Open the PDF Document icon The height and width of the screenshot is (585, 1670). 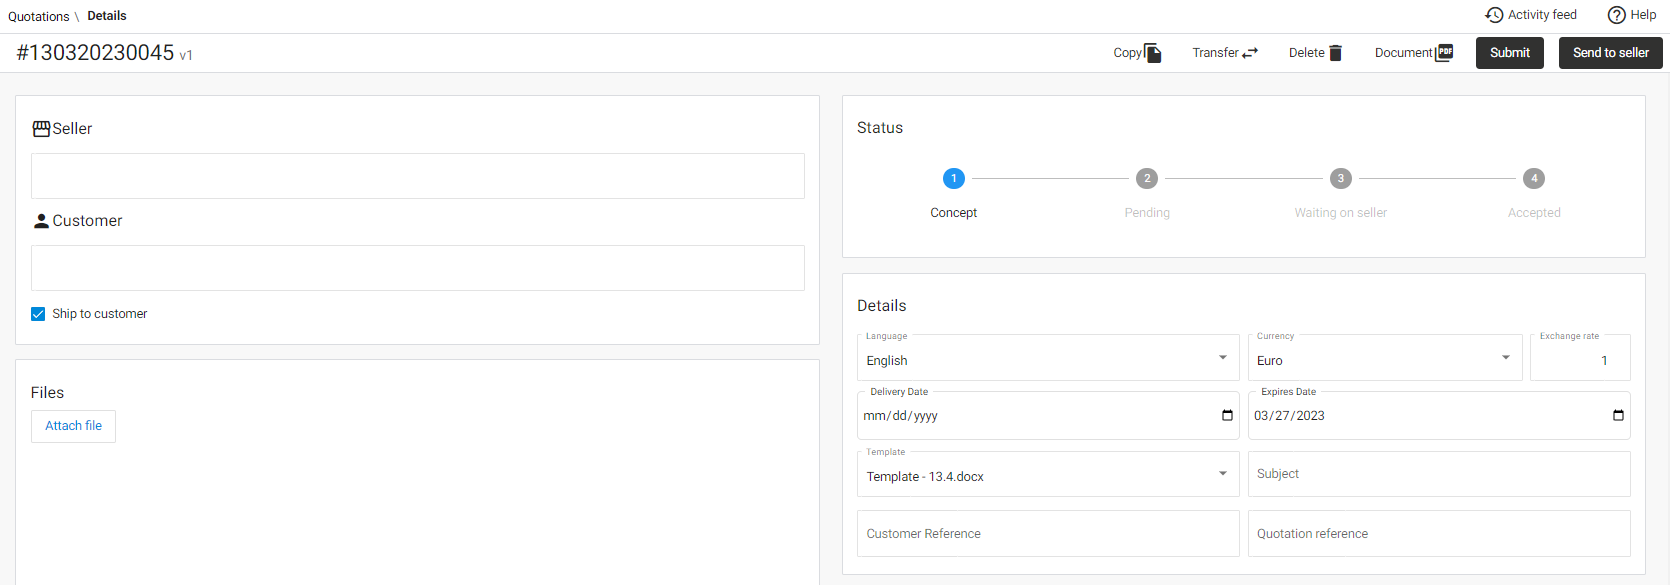pos(1444,53)
